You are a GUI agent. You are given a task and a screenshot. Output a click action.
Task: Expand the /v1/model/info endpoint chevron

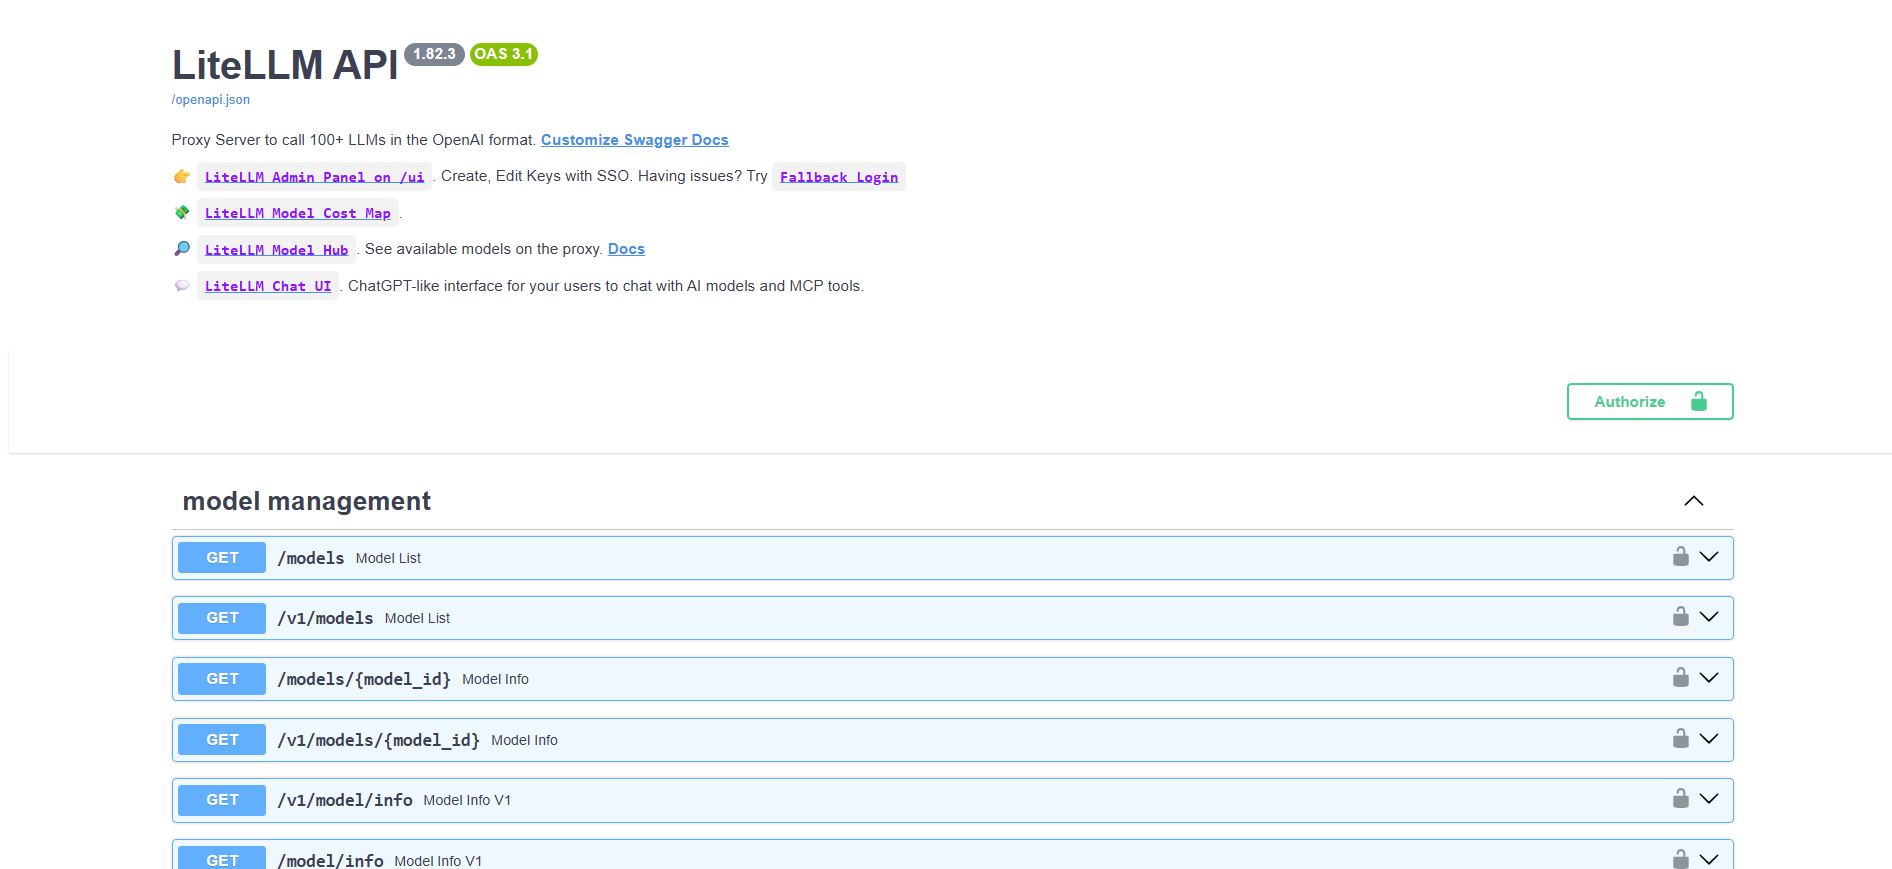(x=1709, y=799)
